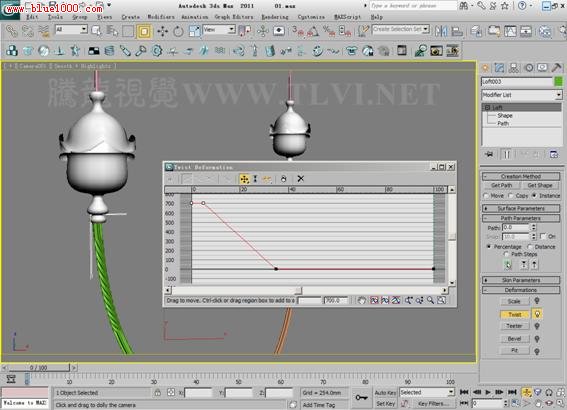Toggle the Twist lightbulb enable icon
The width and height of the screenshot is (567, 410).
click(x=537, y=314)
